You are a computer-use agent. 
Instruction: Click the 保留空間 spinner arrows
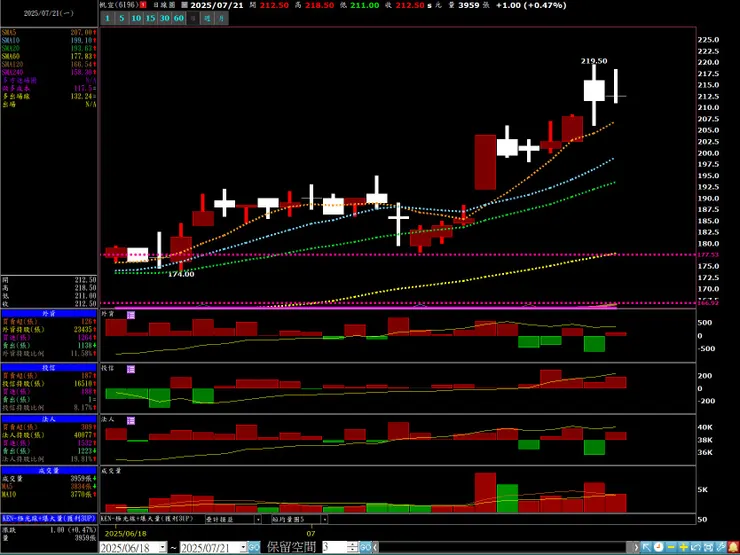(x=353, y=547)
